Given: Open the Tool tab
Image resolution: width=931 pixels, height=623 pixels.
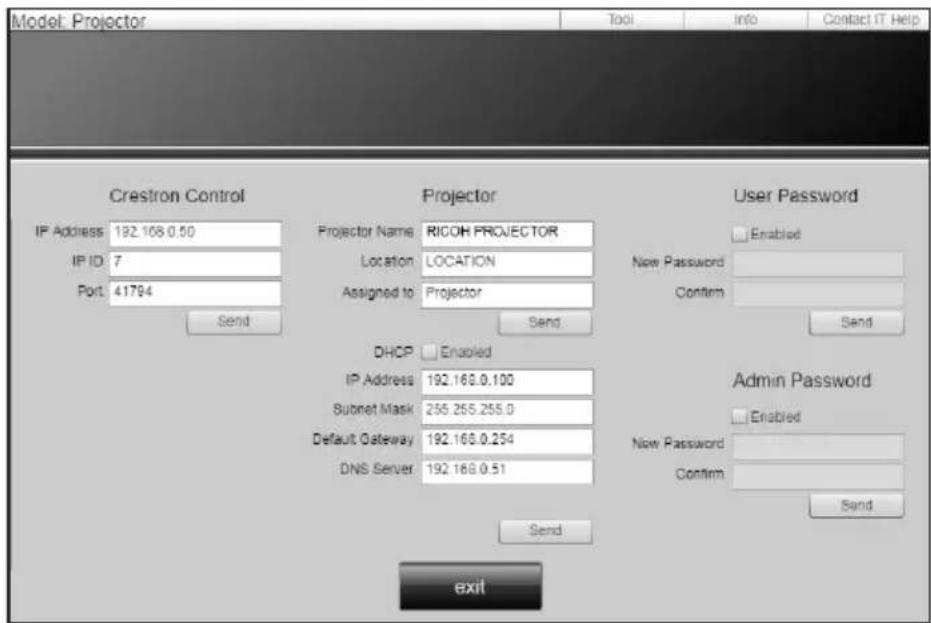Looking at the screenshot, I should 621,20.
